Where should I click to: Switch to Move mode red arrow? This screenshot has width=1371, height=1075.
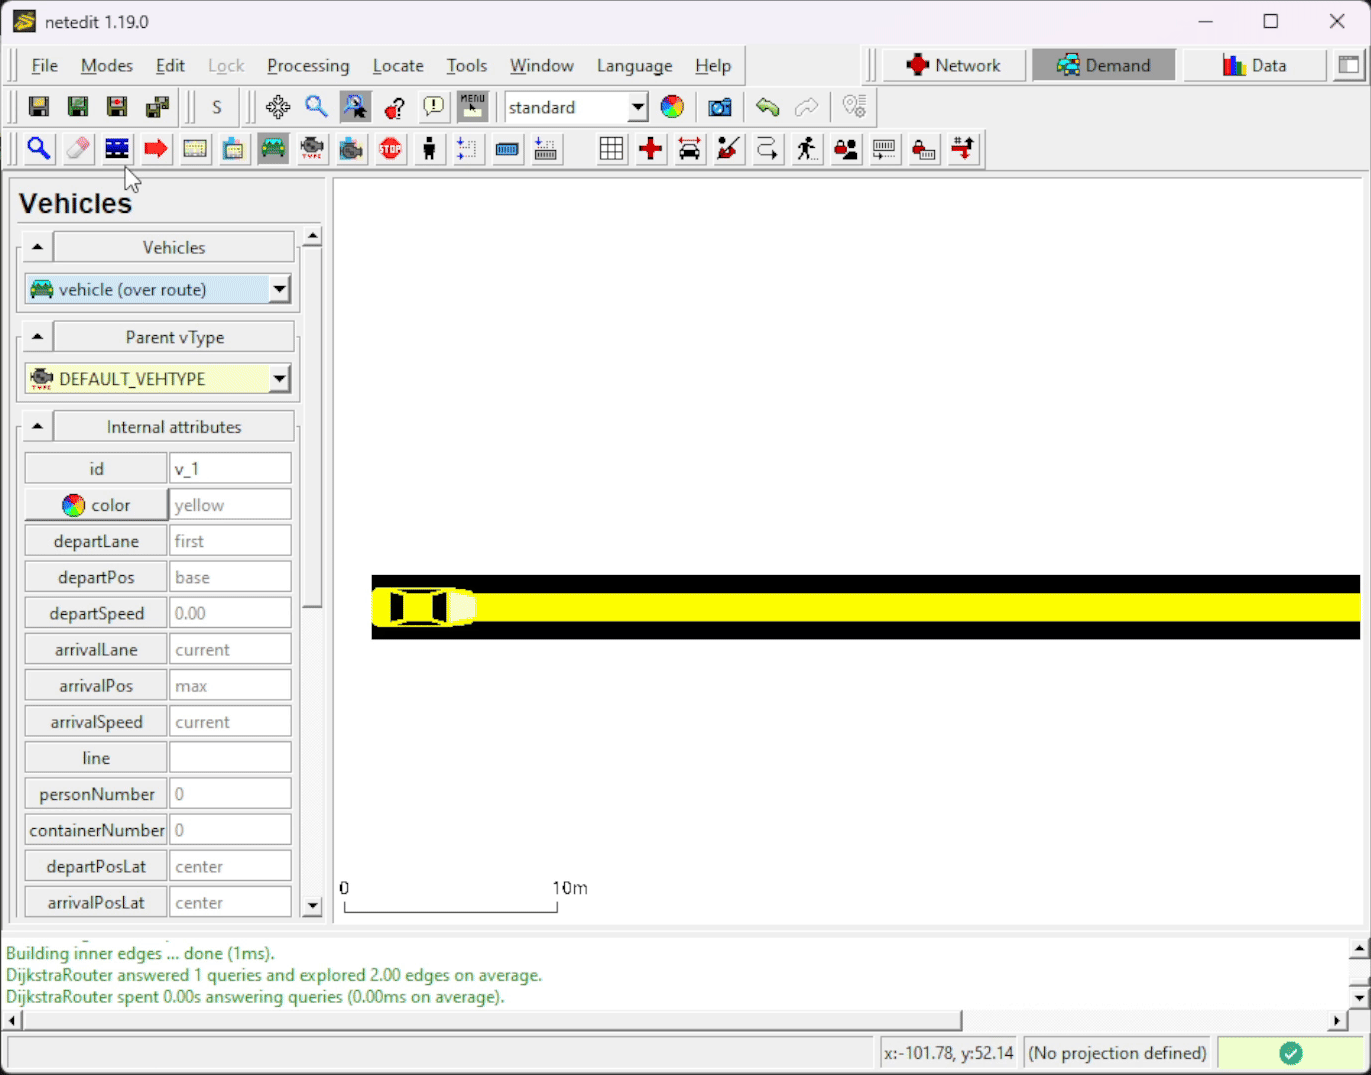156,149
